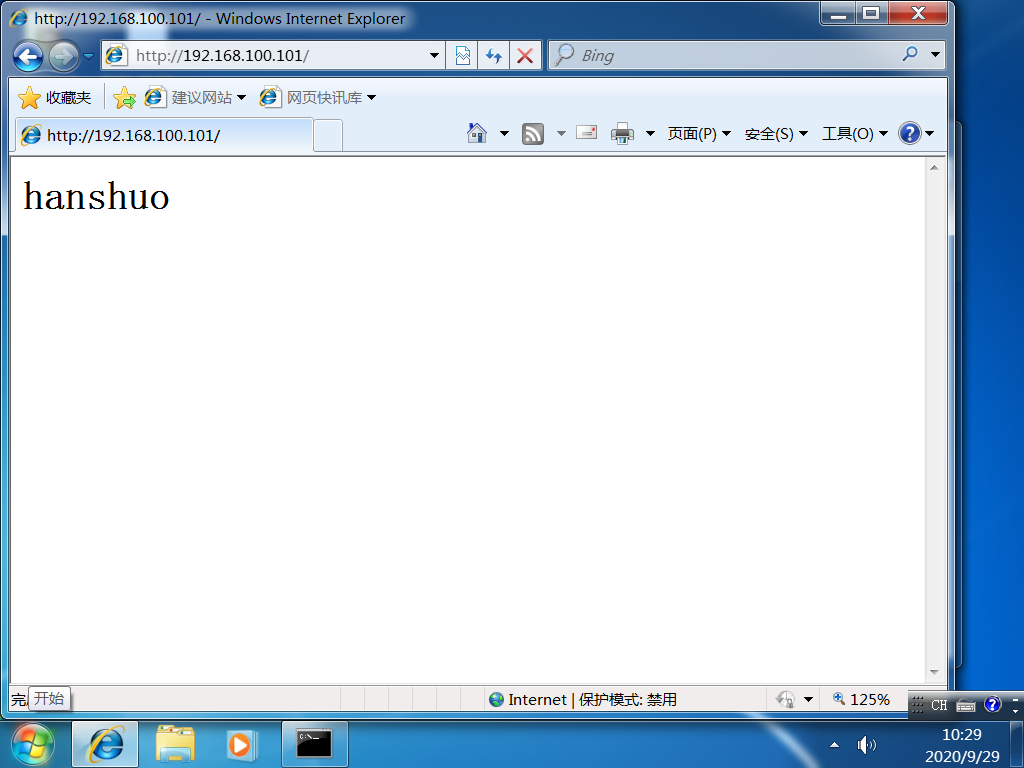Expand the address bar URL history dropdown

[434, 56]
